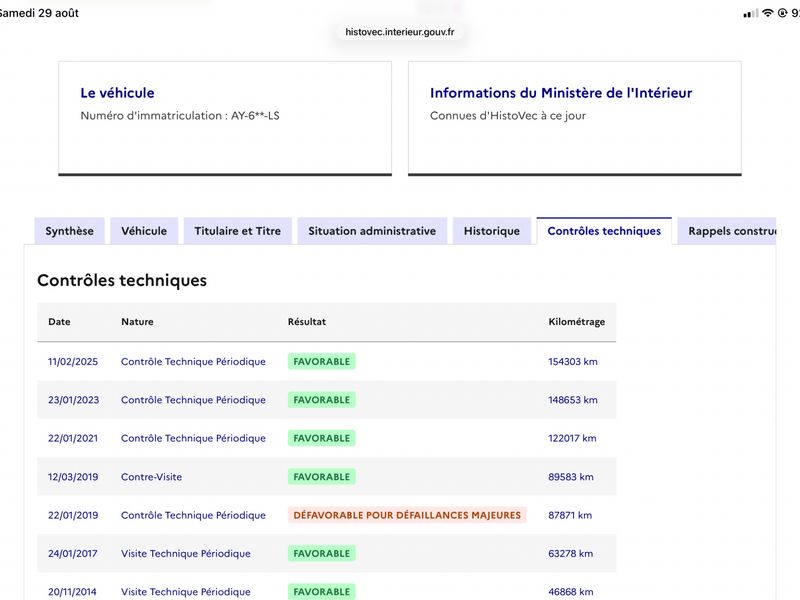This screenshot has height=600, width=800.
Task: Click the date 24/01/2017
Action: click(72, 554)
